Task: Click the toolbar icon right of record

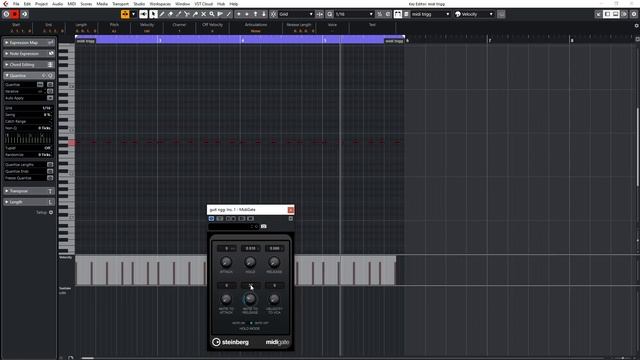Action: 24,14
